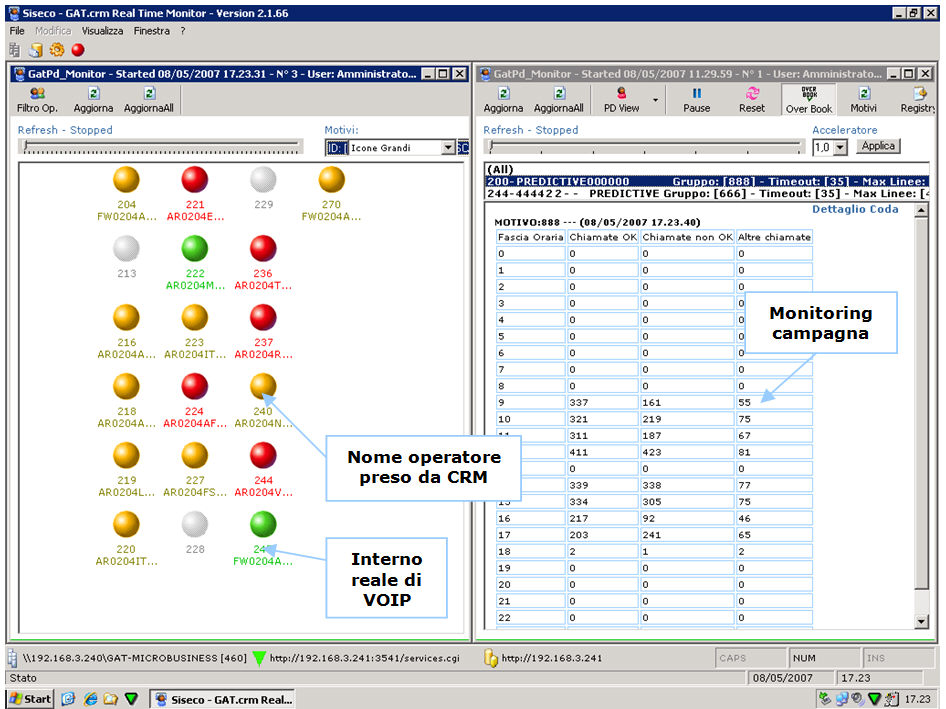The image size is (946, 709).
Task: Select the 244-444422 PREDICTIVE queue row
Action: click(700, 193)
